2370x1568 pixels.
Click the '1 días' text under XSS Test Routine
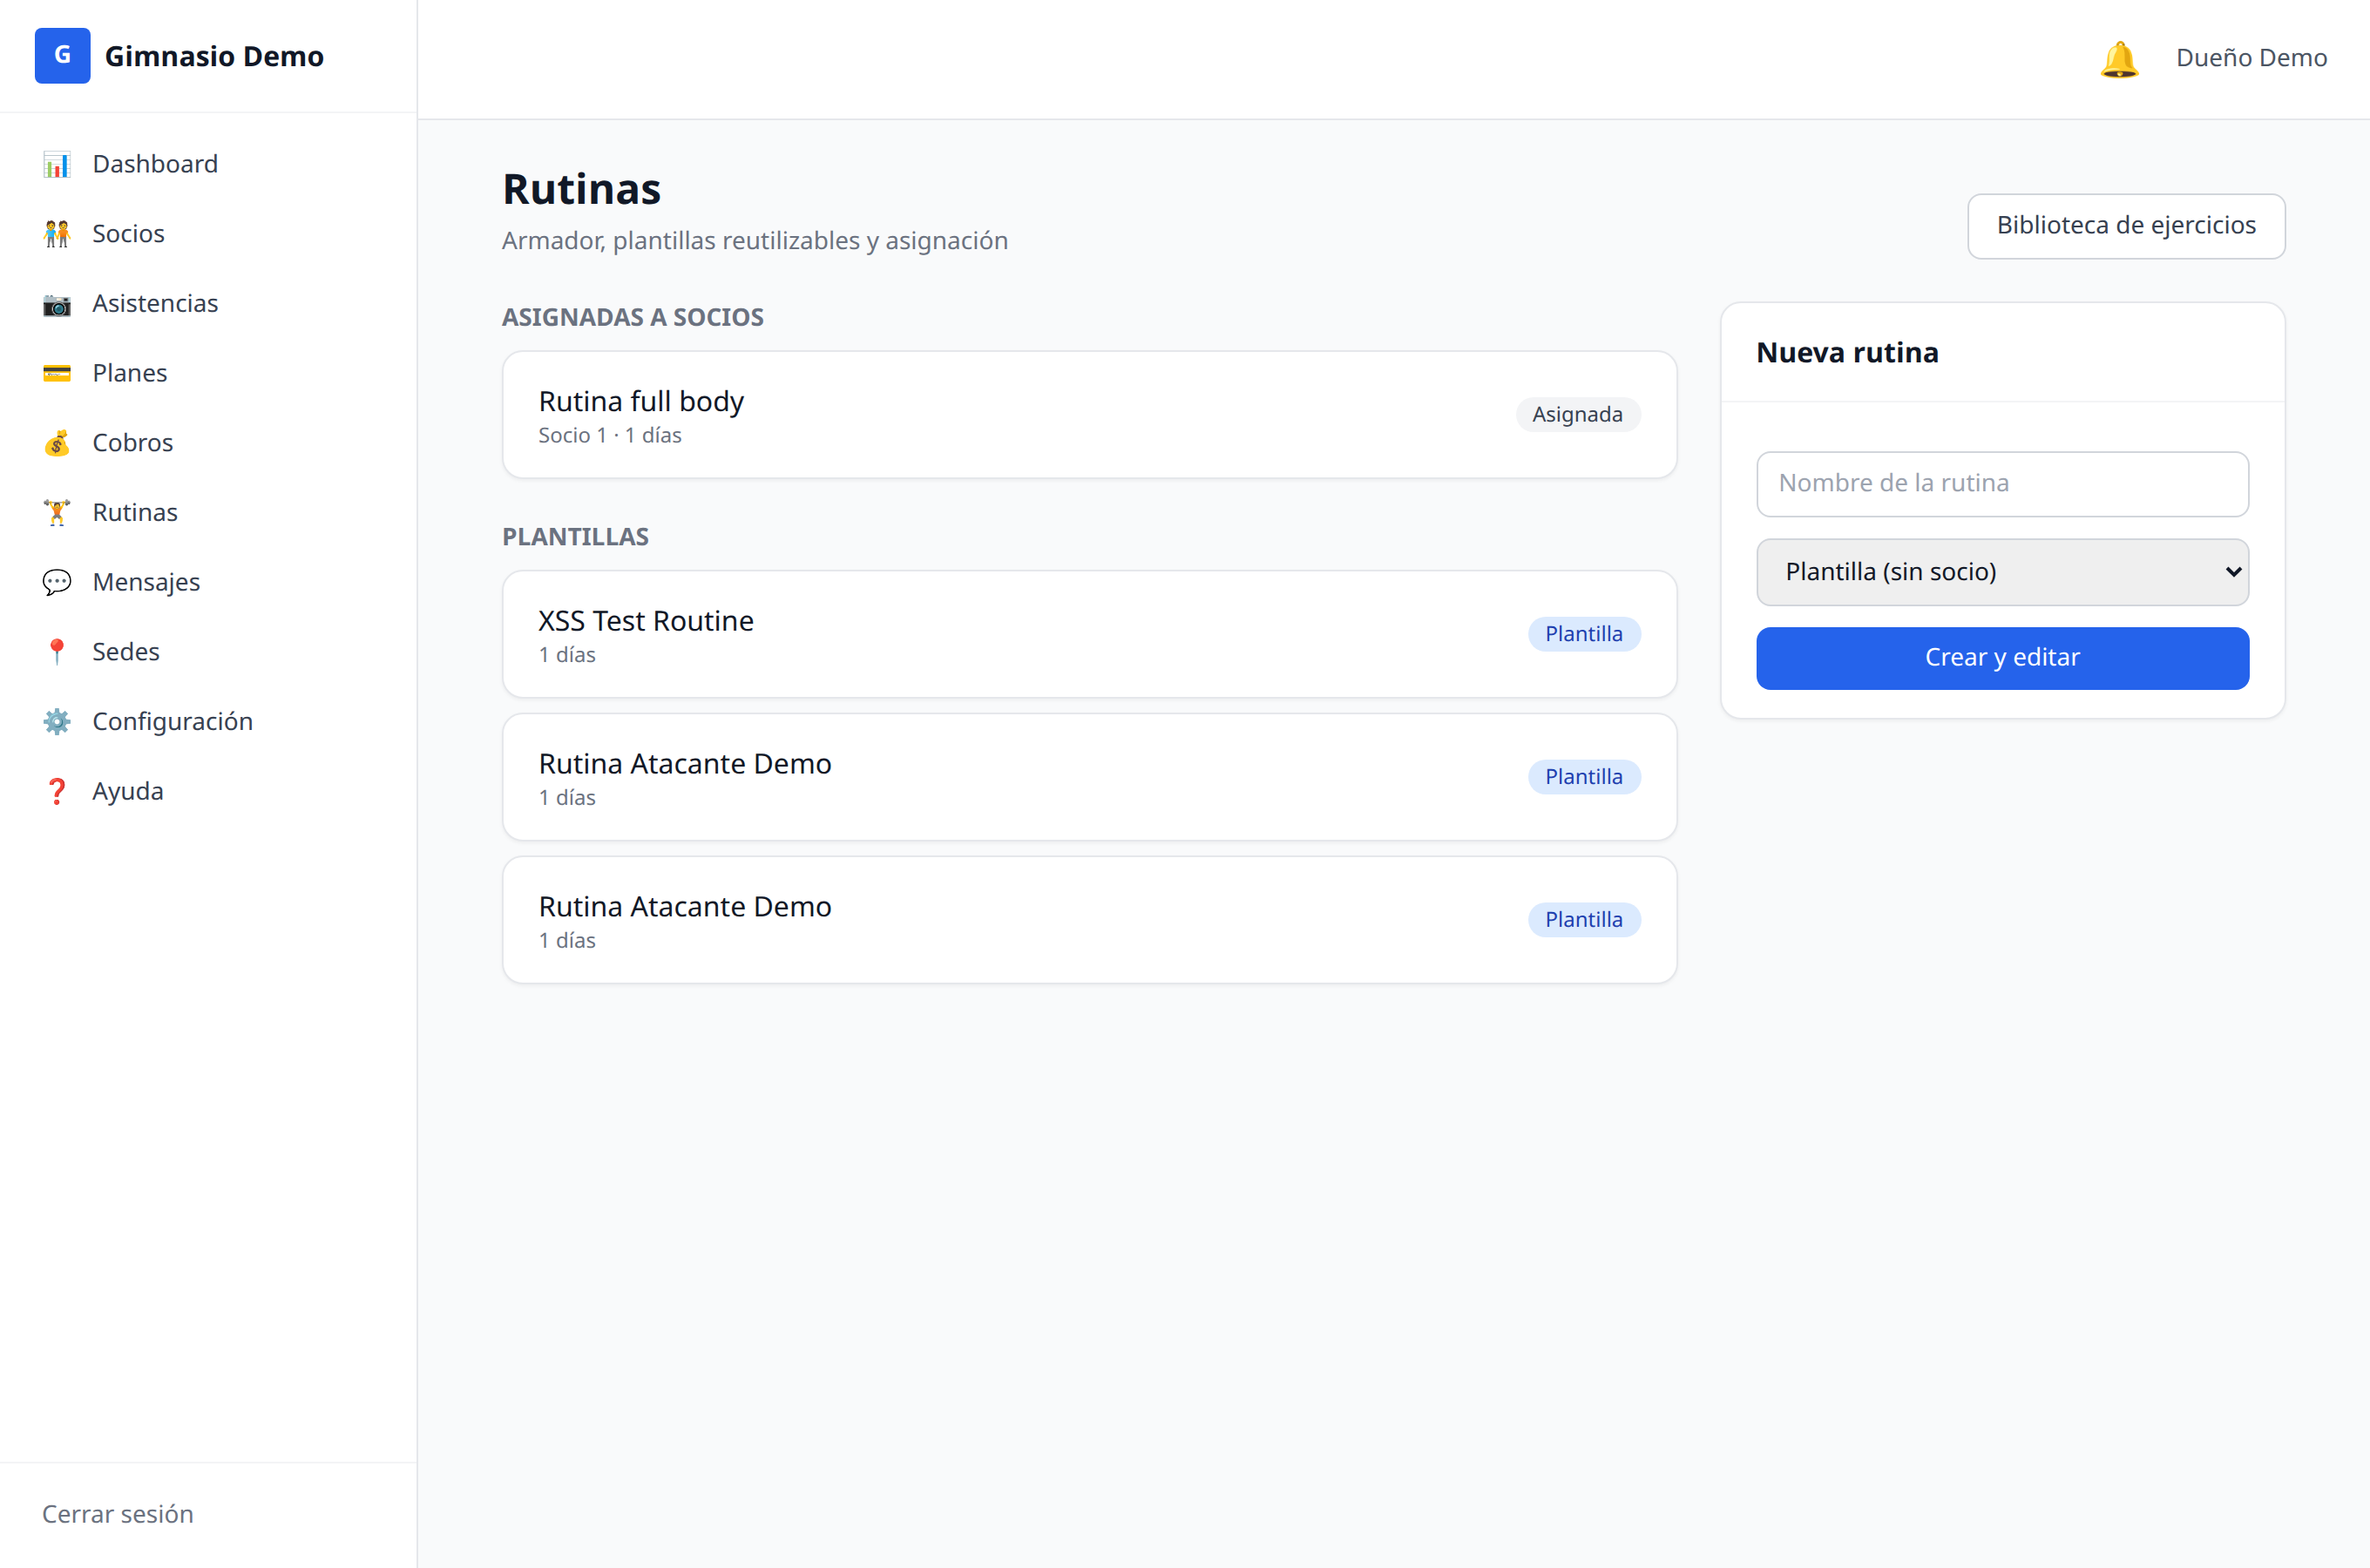567,655
